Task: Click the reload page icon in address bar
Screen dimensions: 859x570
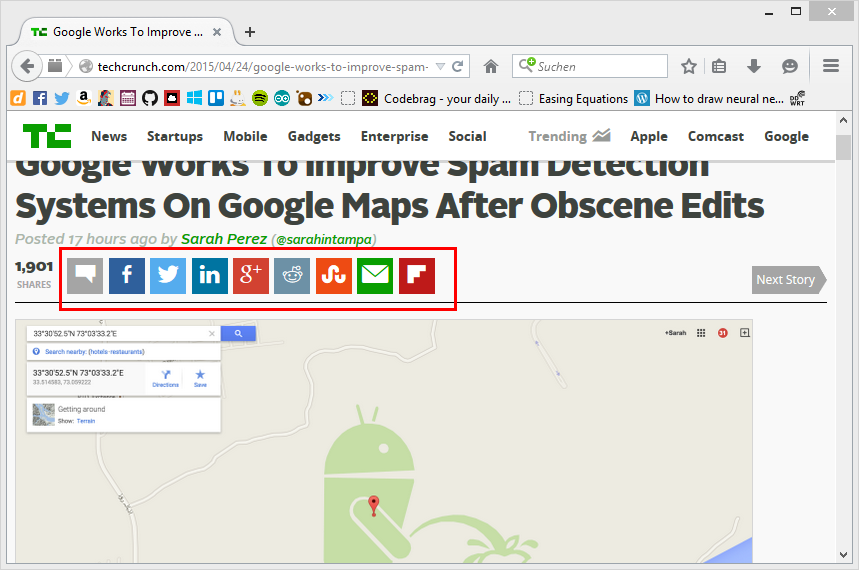Action: [457, 66]
